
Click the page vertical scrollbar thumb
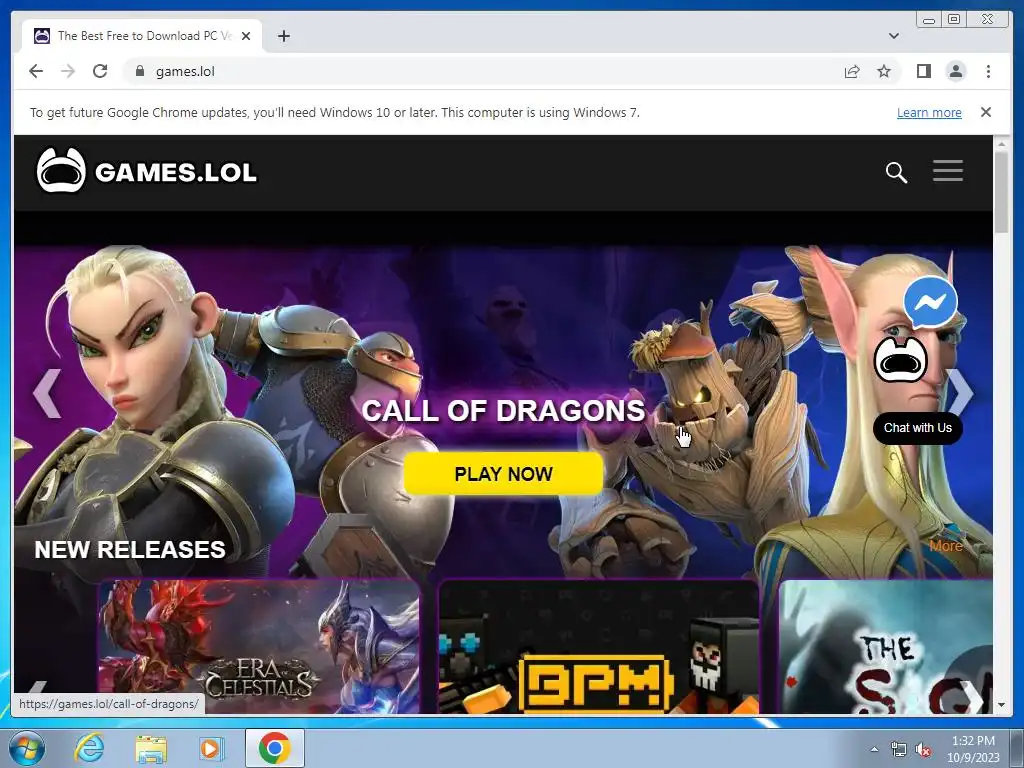click(1001, 191)
